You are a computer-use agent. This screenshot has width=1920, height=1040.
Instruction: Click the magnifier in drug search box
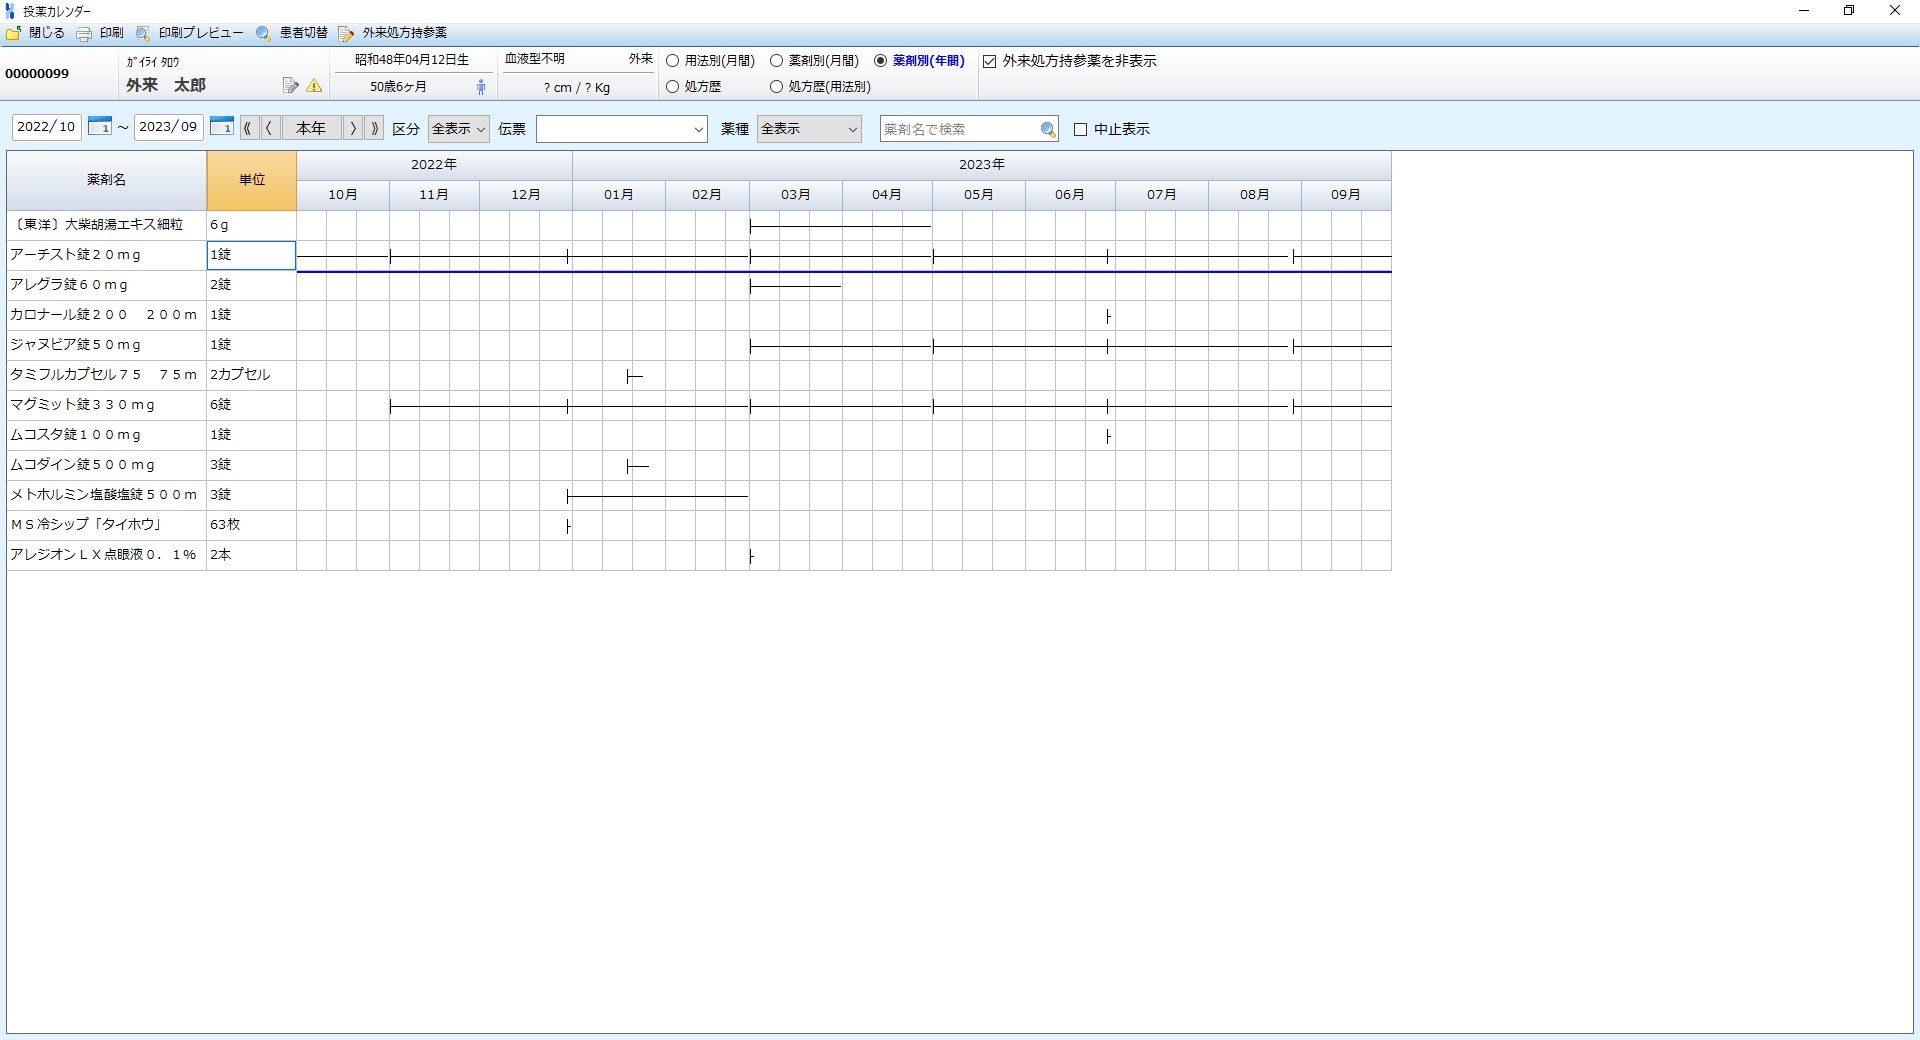(x=1047, y=129)
